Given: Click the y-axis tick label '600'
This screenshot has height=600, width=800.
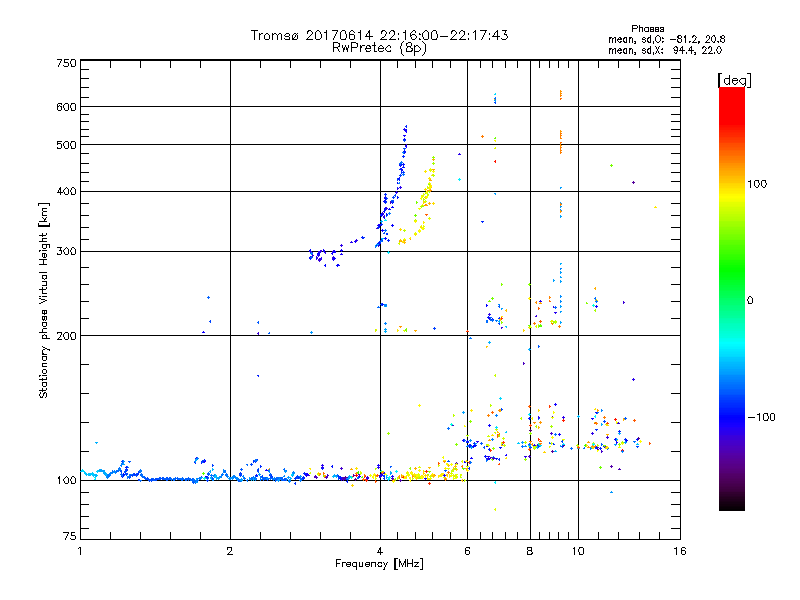Looking at the screenshot, I should pos(66,107).
